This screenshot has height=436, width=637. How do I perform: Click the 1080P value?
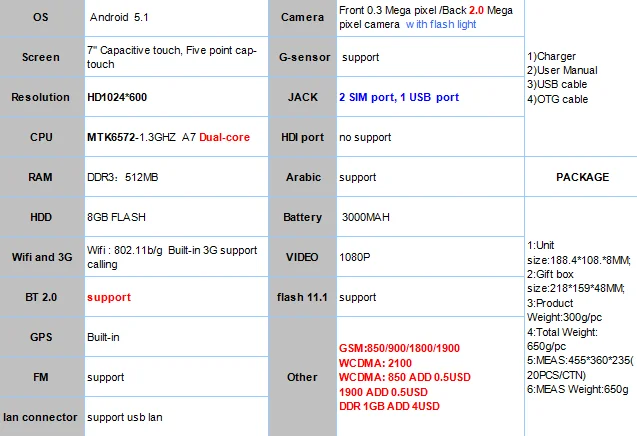355,257
